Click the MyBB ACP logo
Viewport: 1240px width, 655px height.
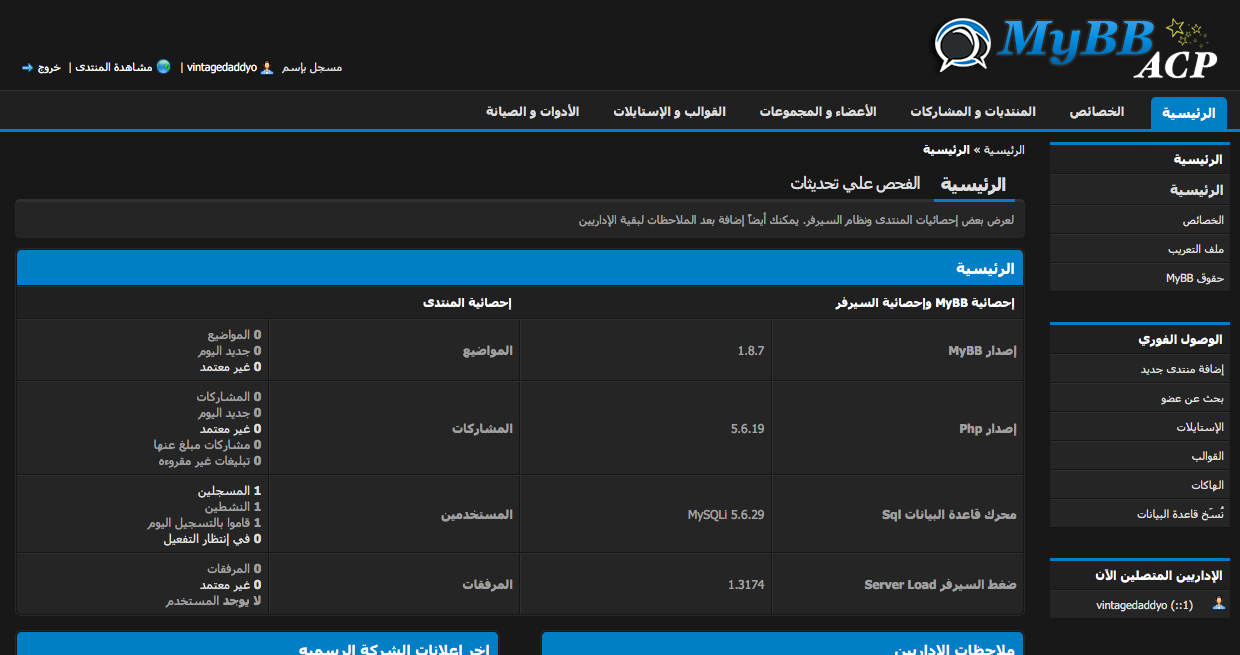click(1076, 48)
